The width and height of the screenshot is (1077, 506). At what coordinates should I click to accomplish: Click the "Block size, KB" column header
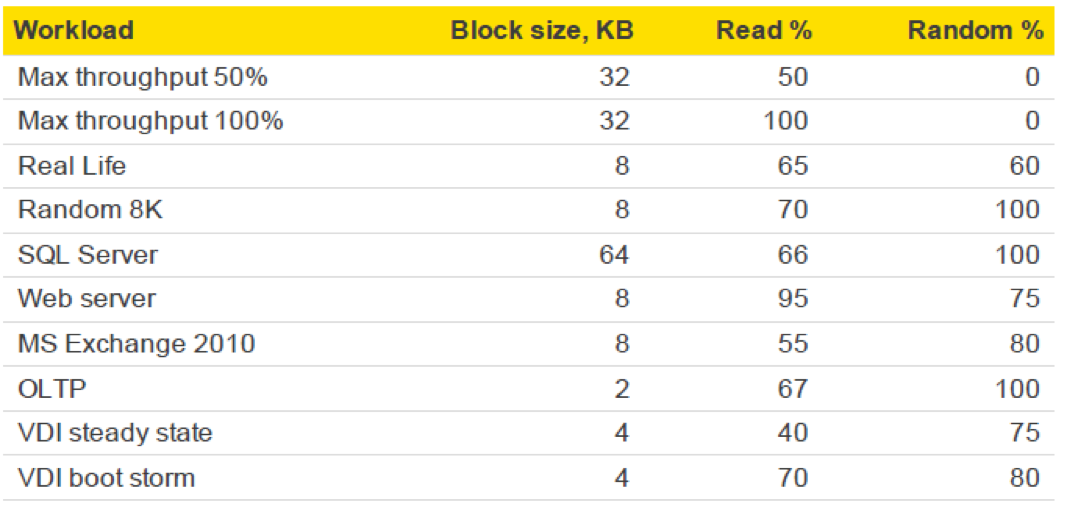pyautogui.click(x=539, y=30)
